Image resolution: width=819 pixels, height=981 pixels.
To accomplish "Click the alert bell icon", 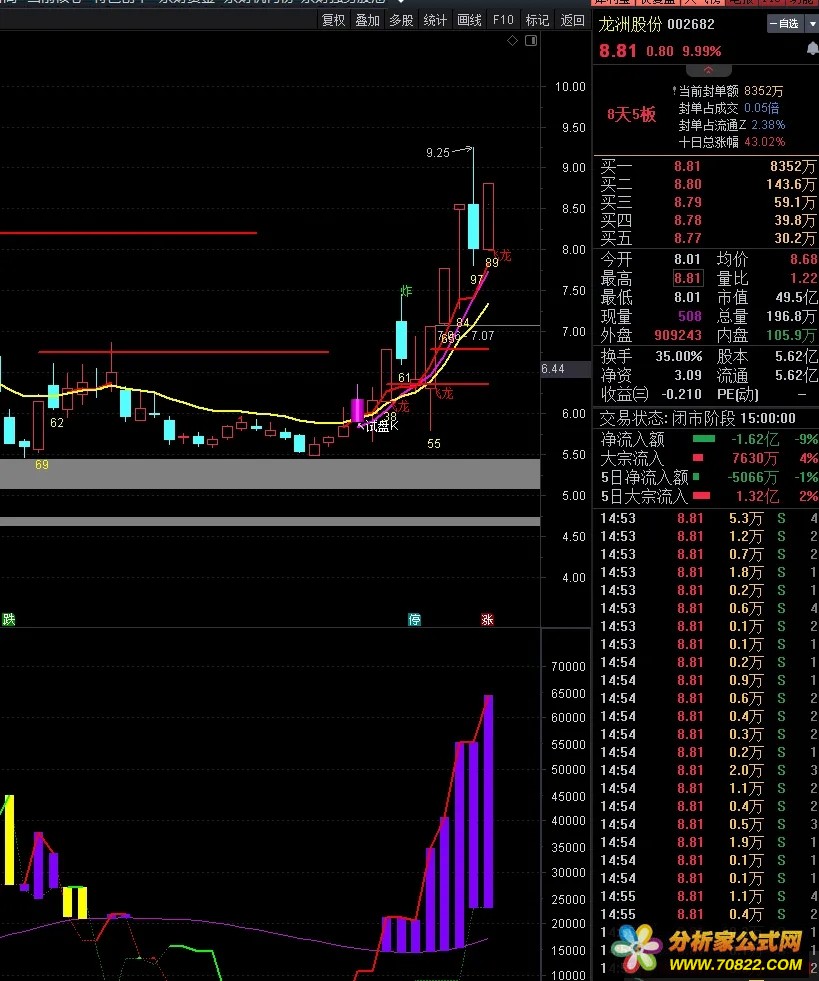I will point(813,49).
